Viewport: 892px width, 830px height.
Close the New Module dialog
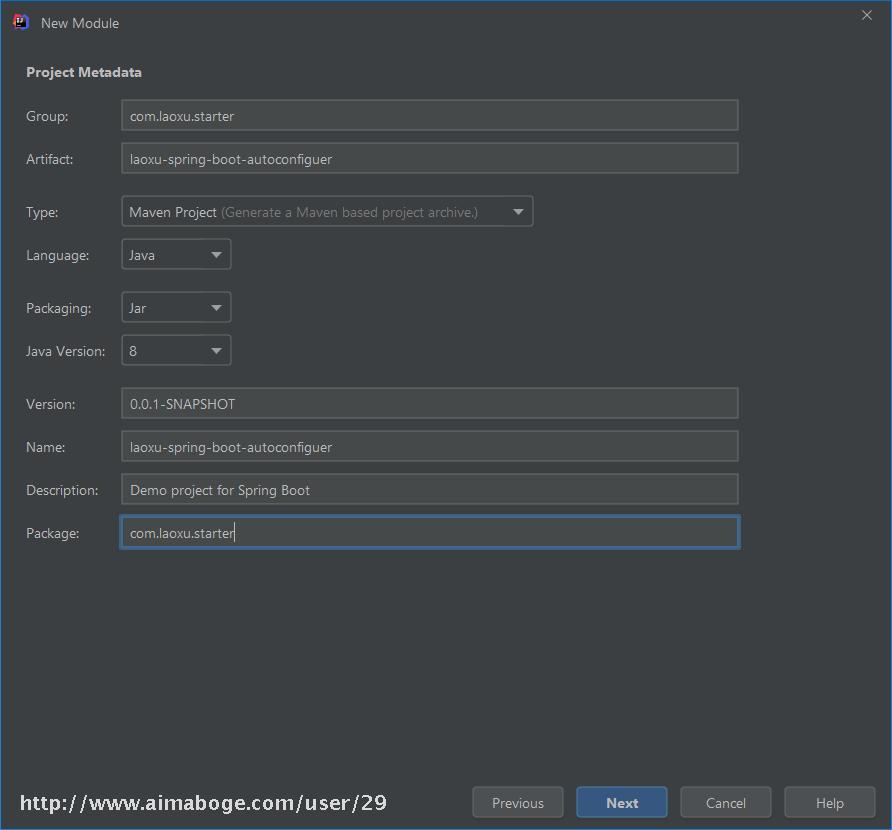click(866, 15)
